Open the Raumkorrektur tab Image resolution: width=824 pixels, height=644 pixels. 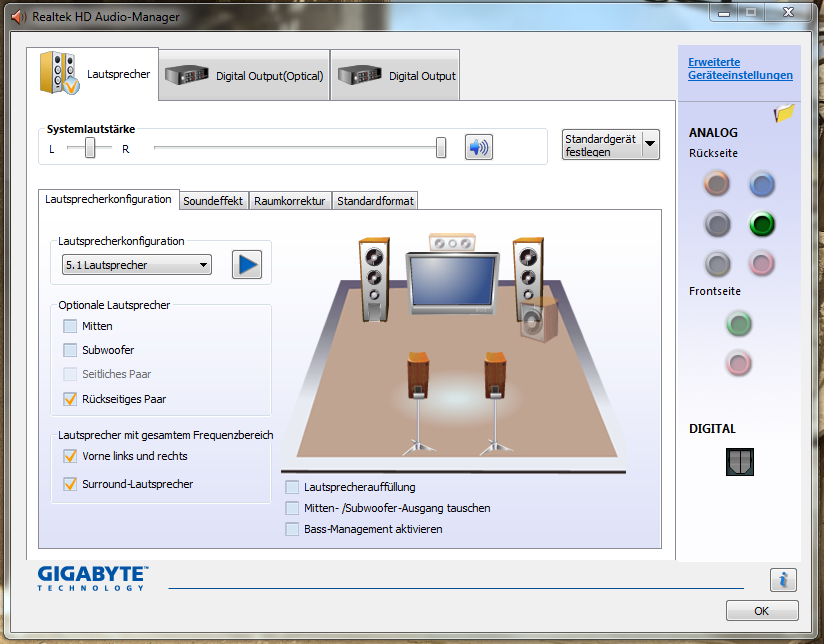[x=290, y=201]
